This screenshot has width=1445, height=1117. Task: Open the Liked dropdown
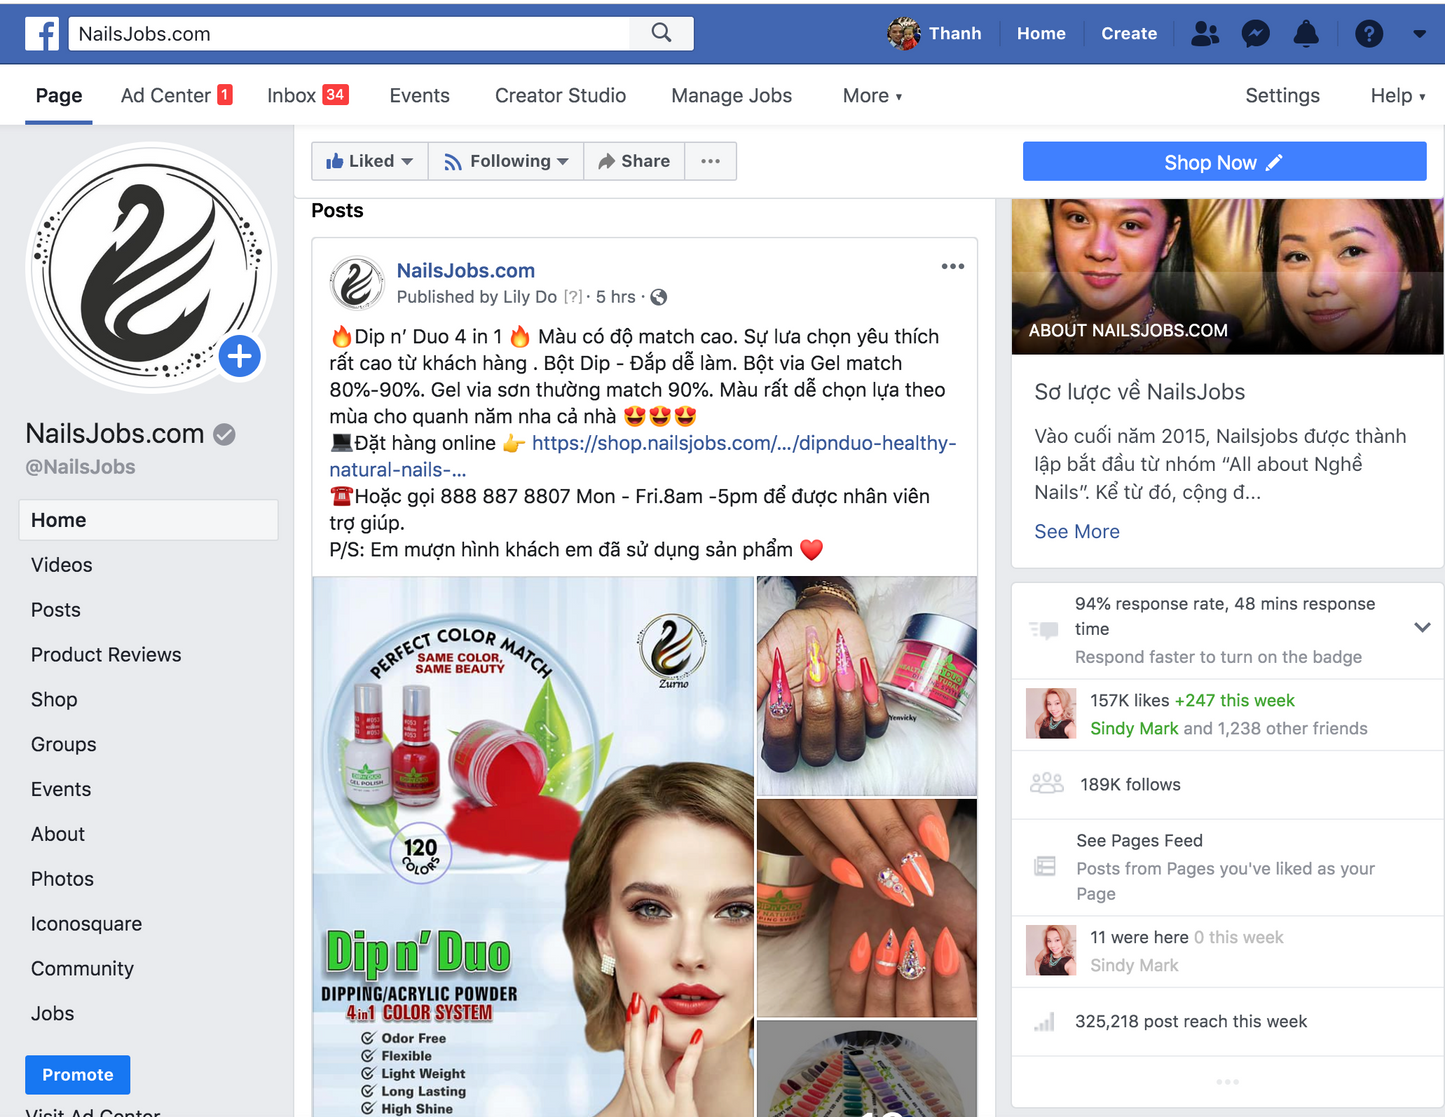pos(369,161)
